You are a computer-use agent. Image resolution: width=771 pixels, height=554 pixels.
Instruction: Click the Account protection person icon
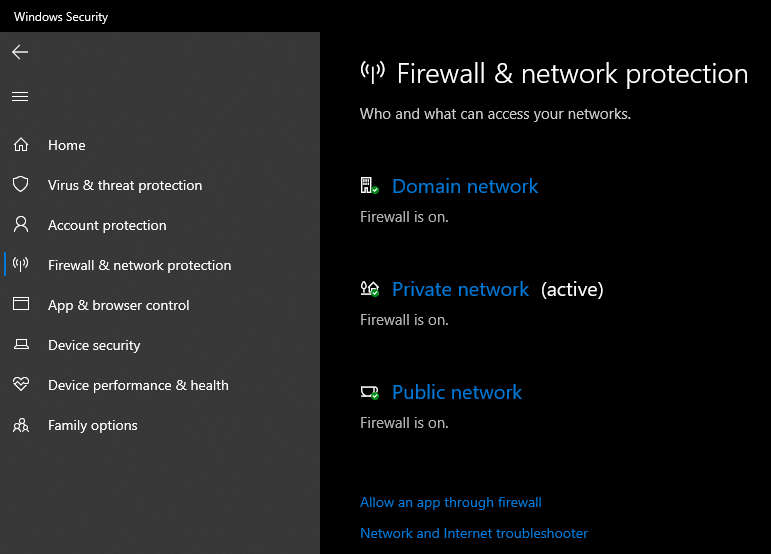(21, 225)
